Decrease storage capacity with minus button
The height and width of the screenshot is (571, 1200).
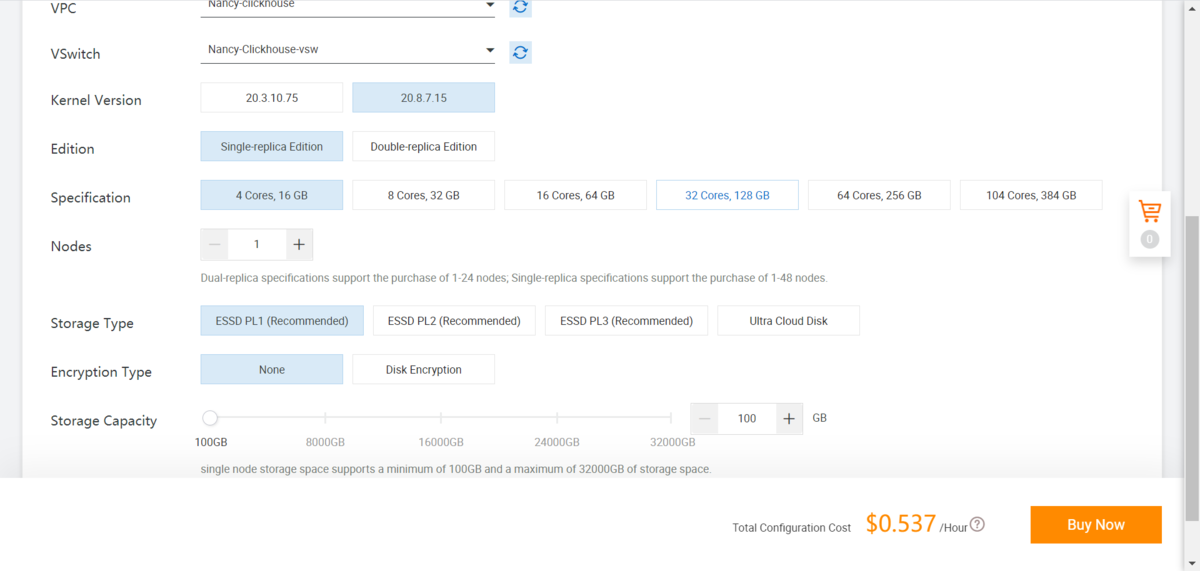coord(705,419)
